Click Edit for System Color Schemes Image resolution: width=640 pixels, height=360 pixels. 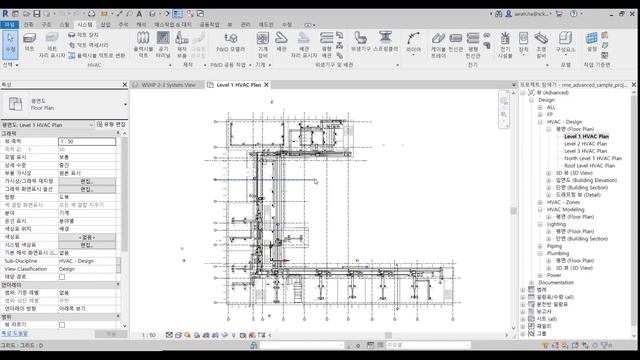pos(87,245)
